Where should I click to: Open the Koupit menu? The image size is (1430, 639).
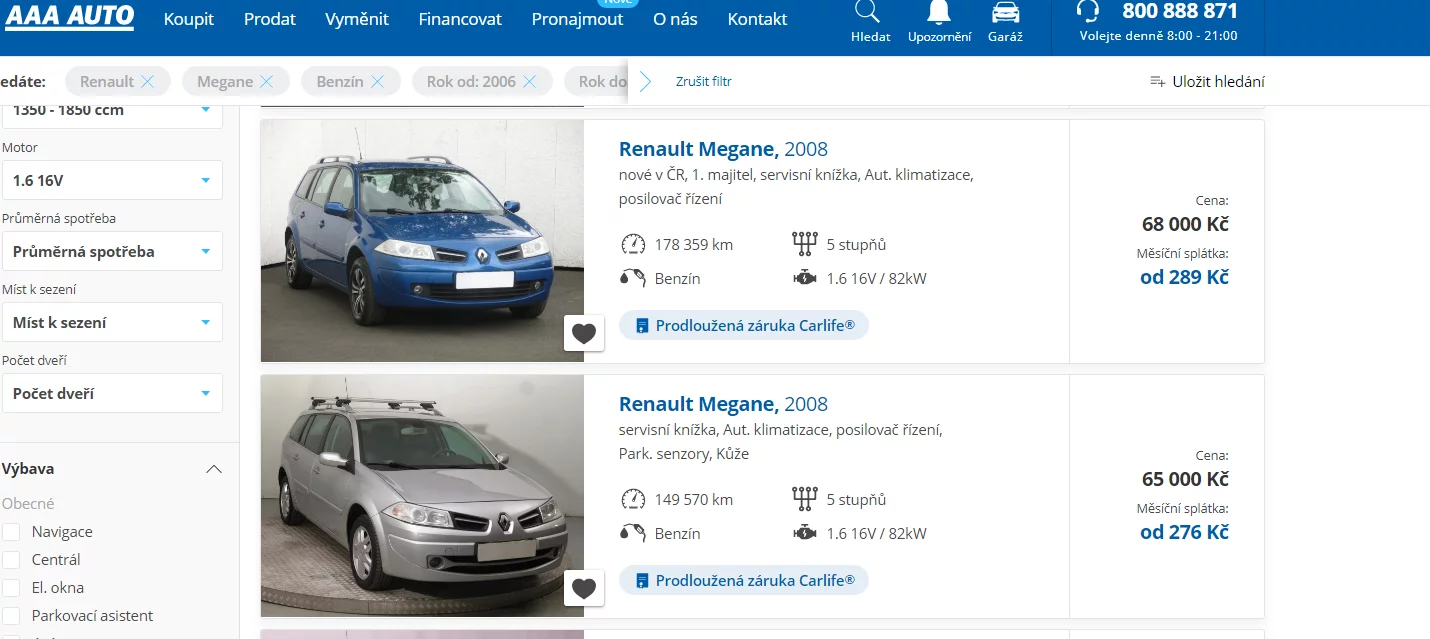(x=189, y=19)
